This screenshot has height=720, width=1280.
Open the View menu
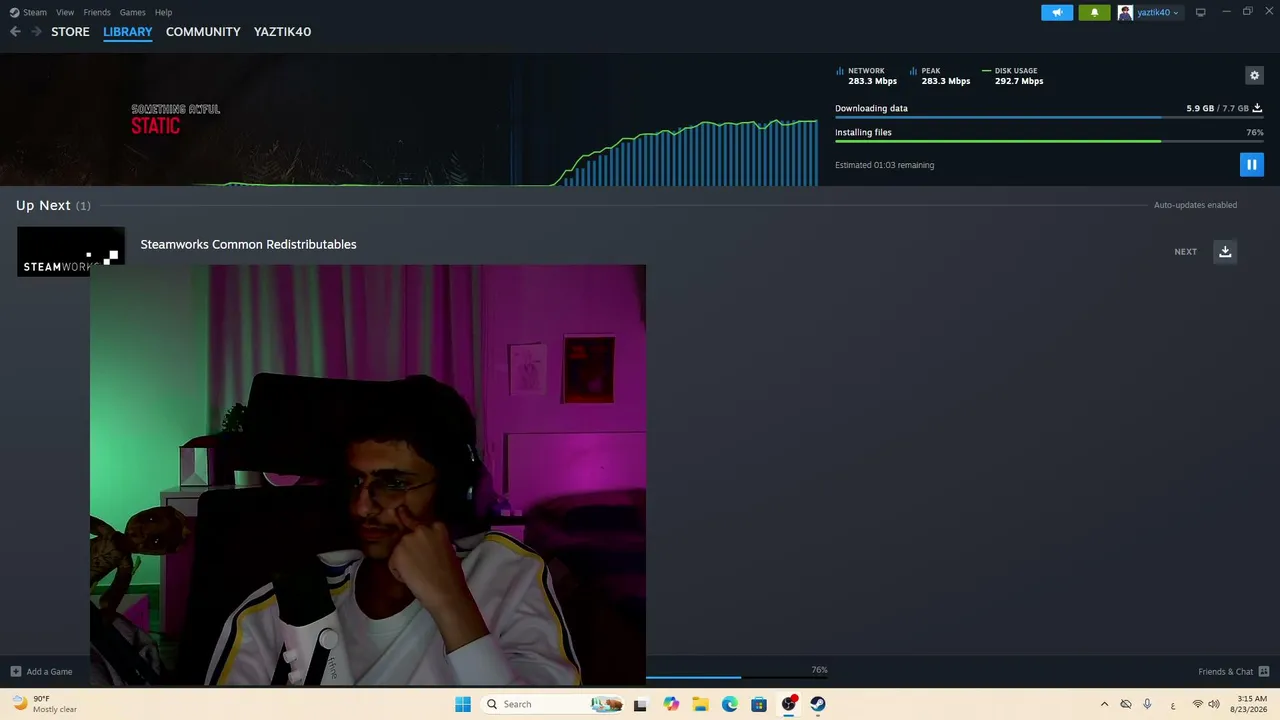click(x=65, y=12)
